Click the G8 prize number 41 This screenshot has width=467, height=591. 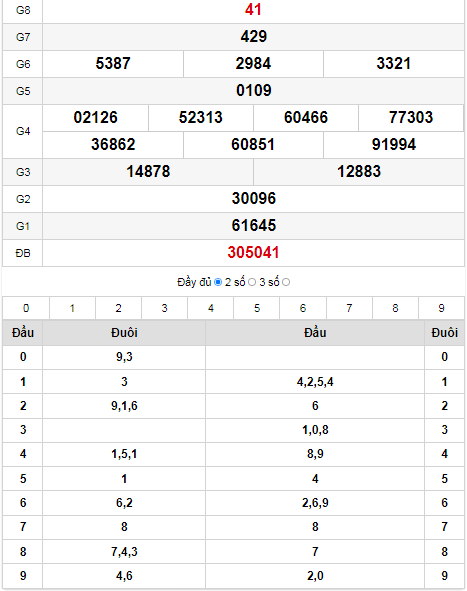point(253,9)
